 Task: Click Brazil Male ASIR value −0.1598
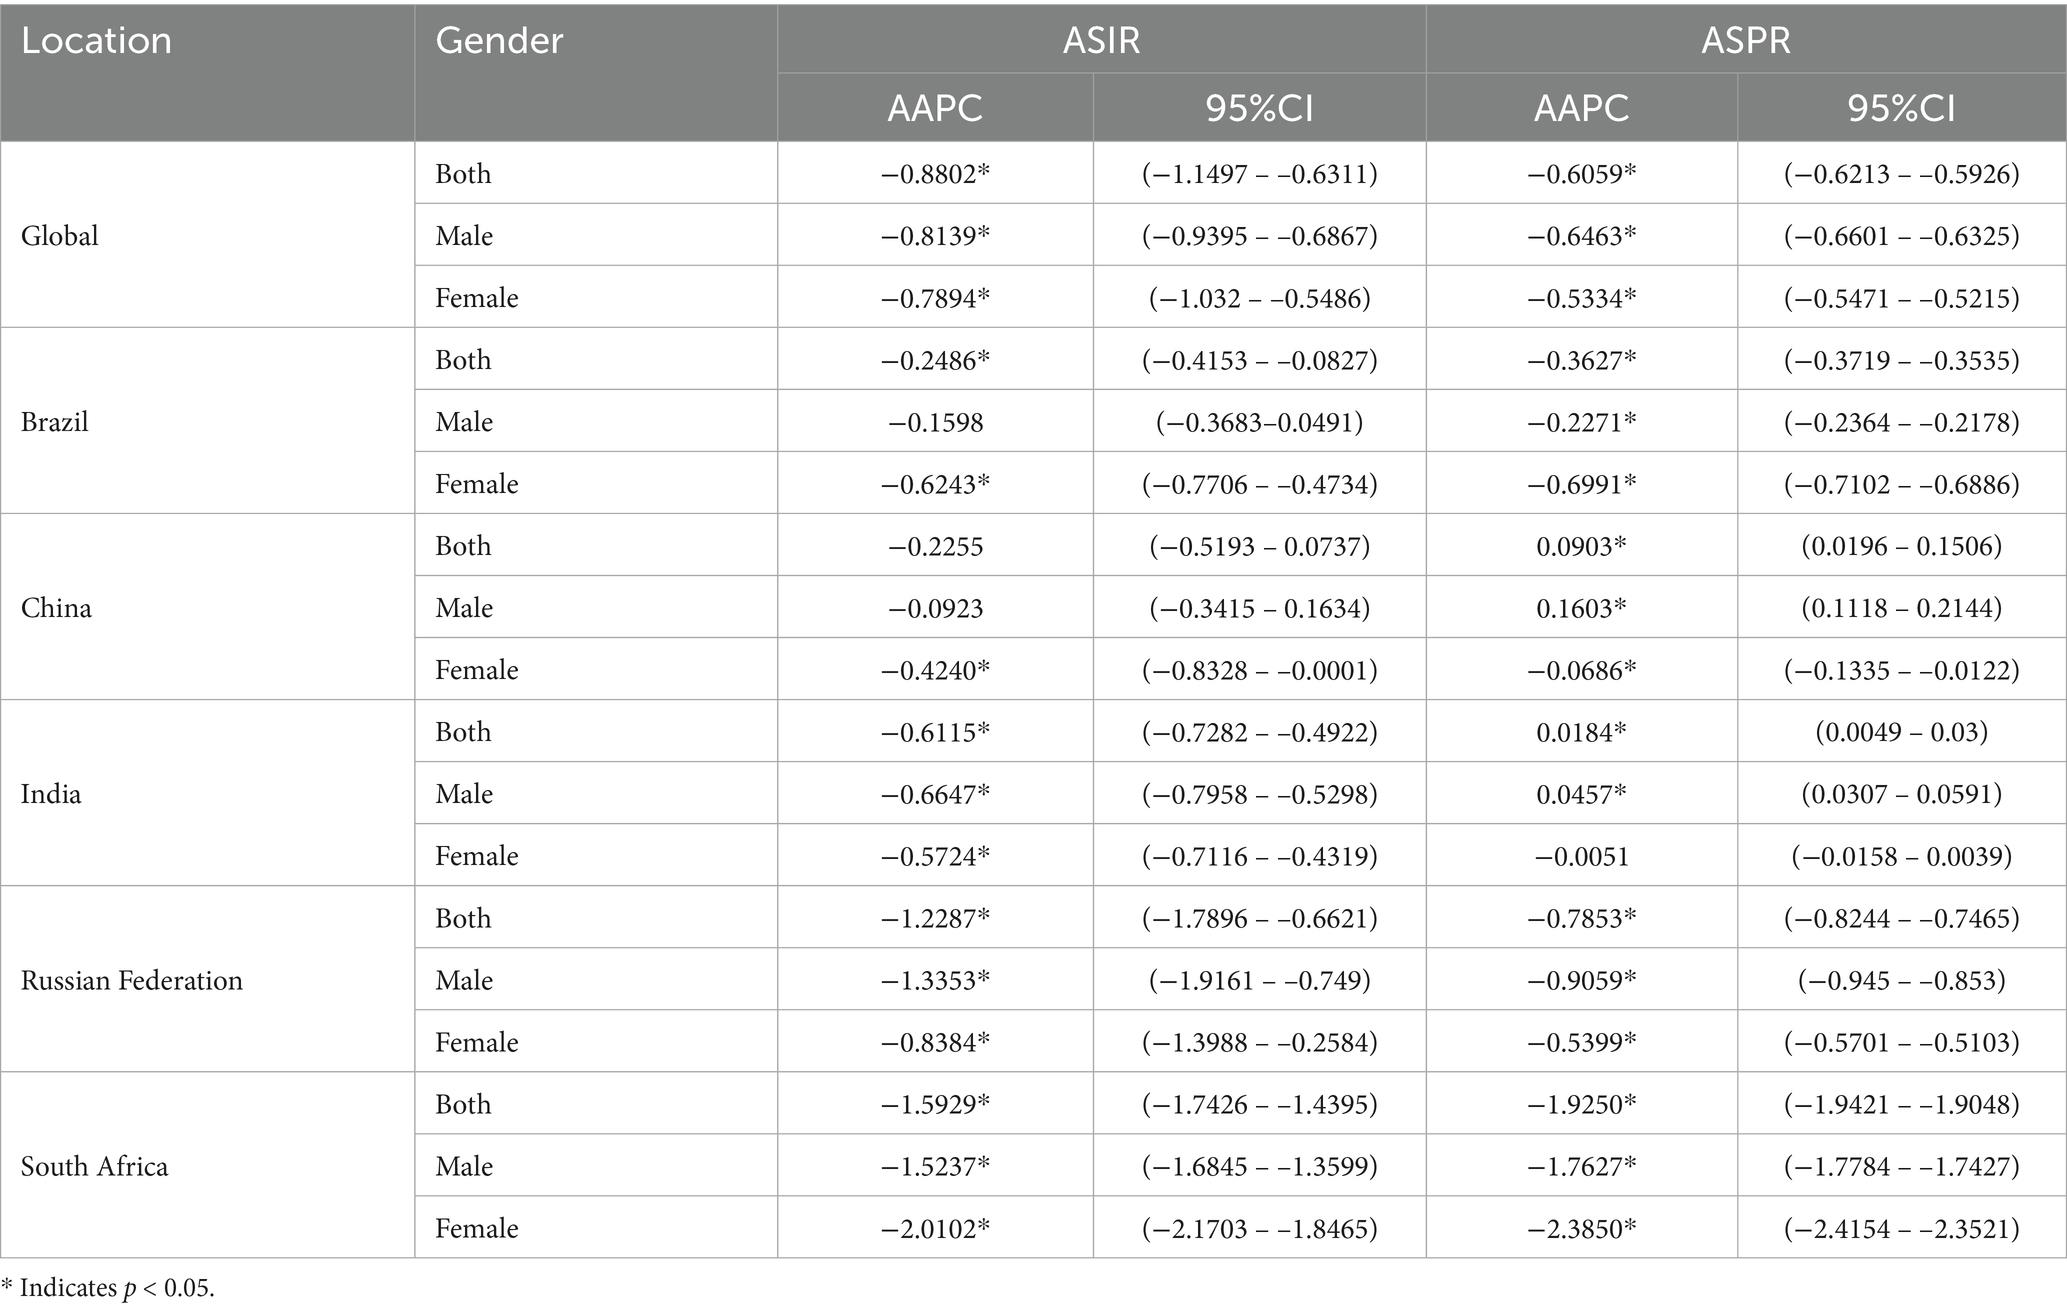(x=935, y=422)
